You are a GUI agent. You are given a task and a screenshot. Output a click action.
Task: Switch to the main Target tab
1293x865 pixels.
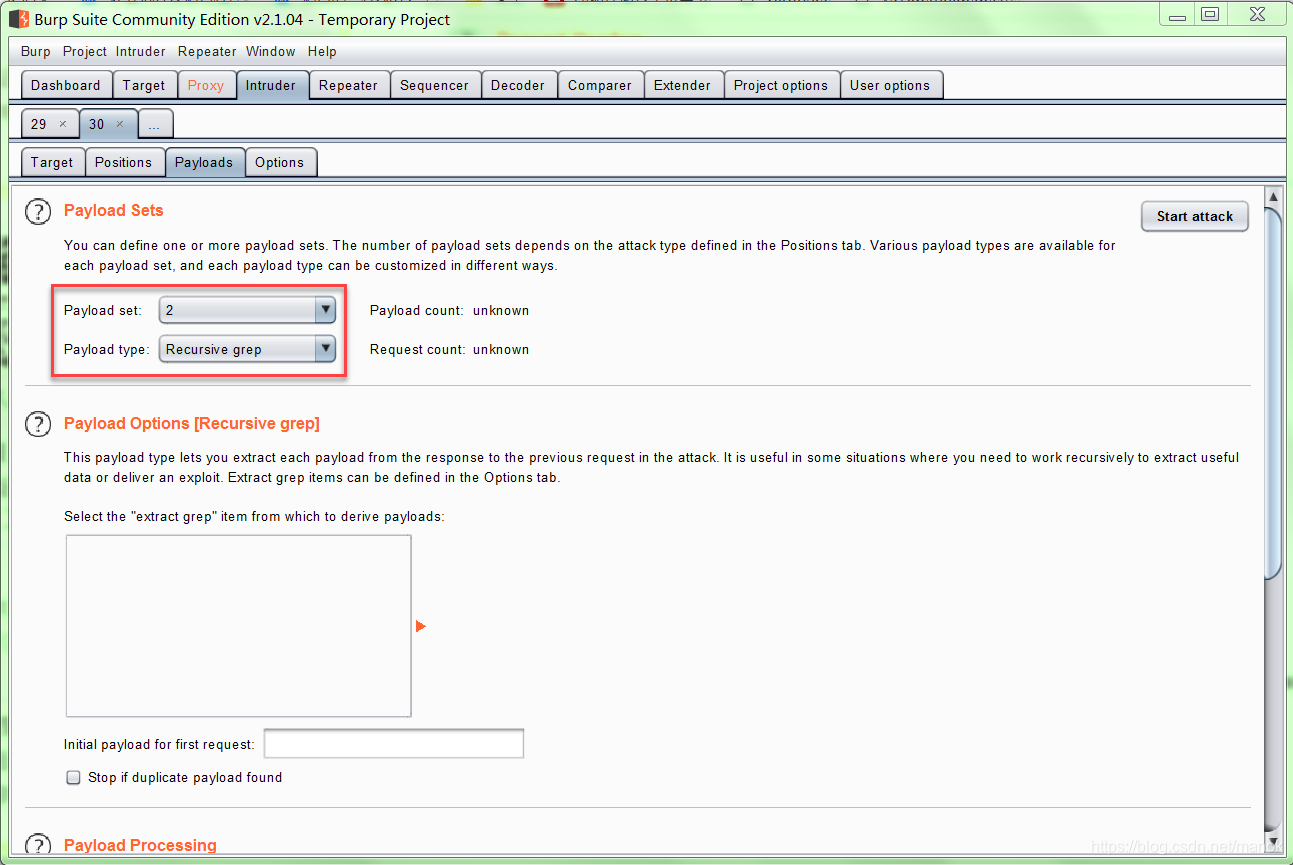pyautogui.click(x=144, y=85)
